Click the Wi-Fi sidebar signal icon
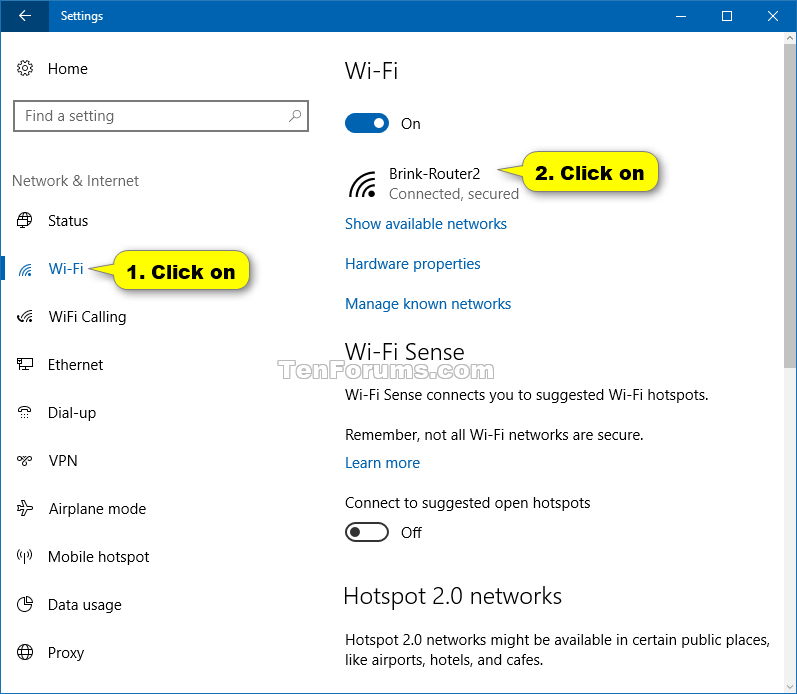Screen dimensions: 797x694 [25, 269]
